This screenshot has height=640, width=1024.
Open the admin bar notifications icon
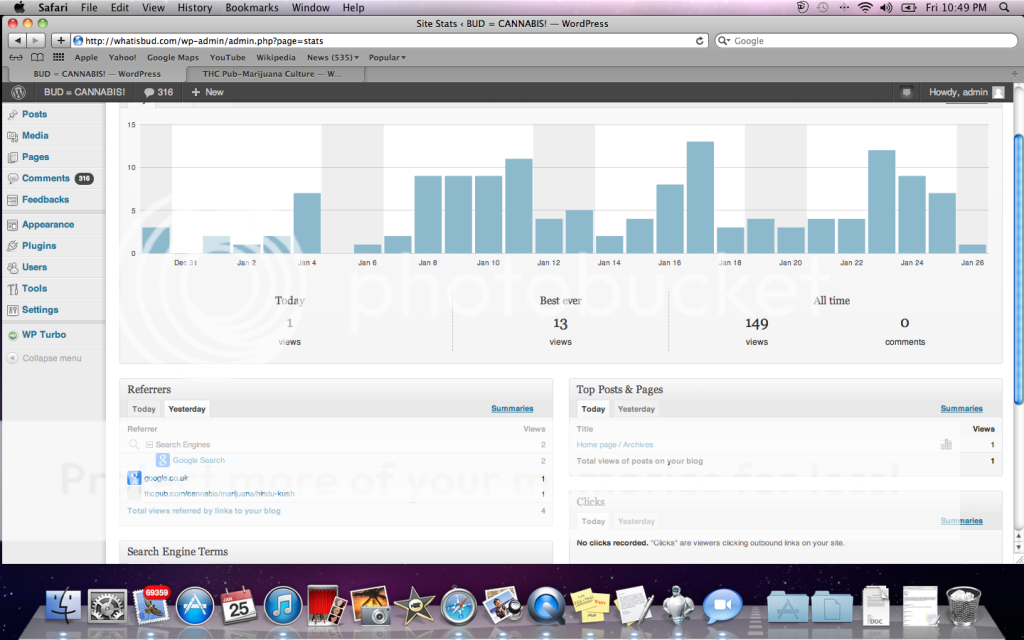point(906,92)
